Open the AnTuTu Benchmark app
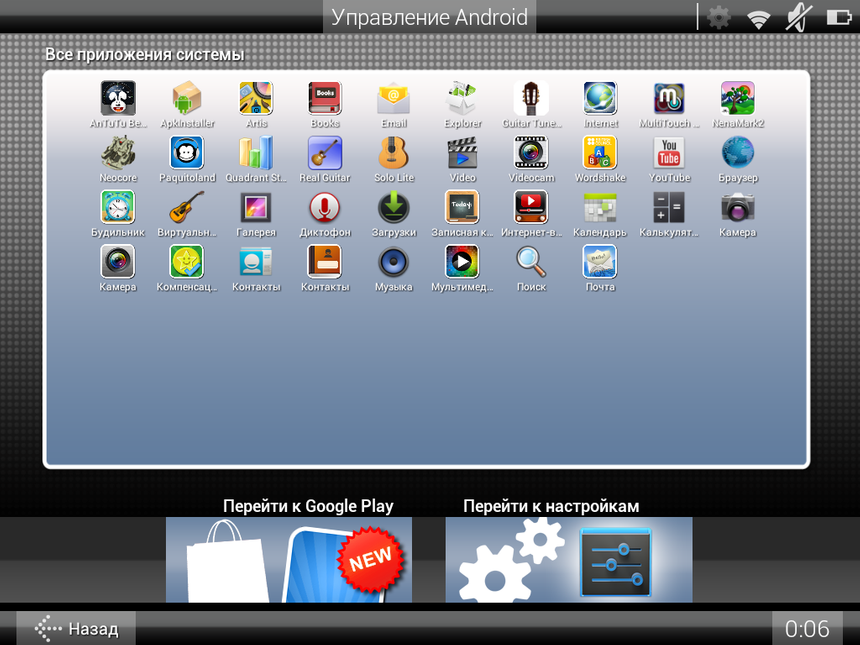Image resolution: width=860 pixels, height=645 pixels. (118, 99)
